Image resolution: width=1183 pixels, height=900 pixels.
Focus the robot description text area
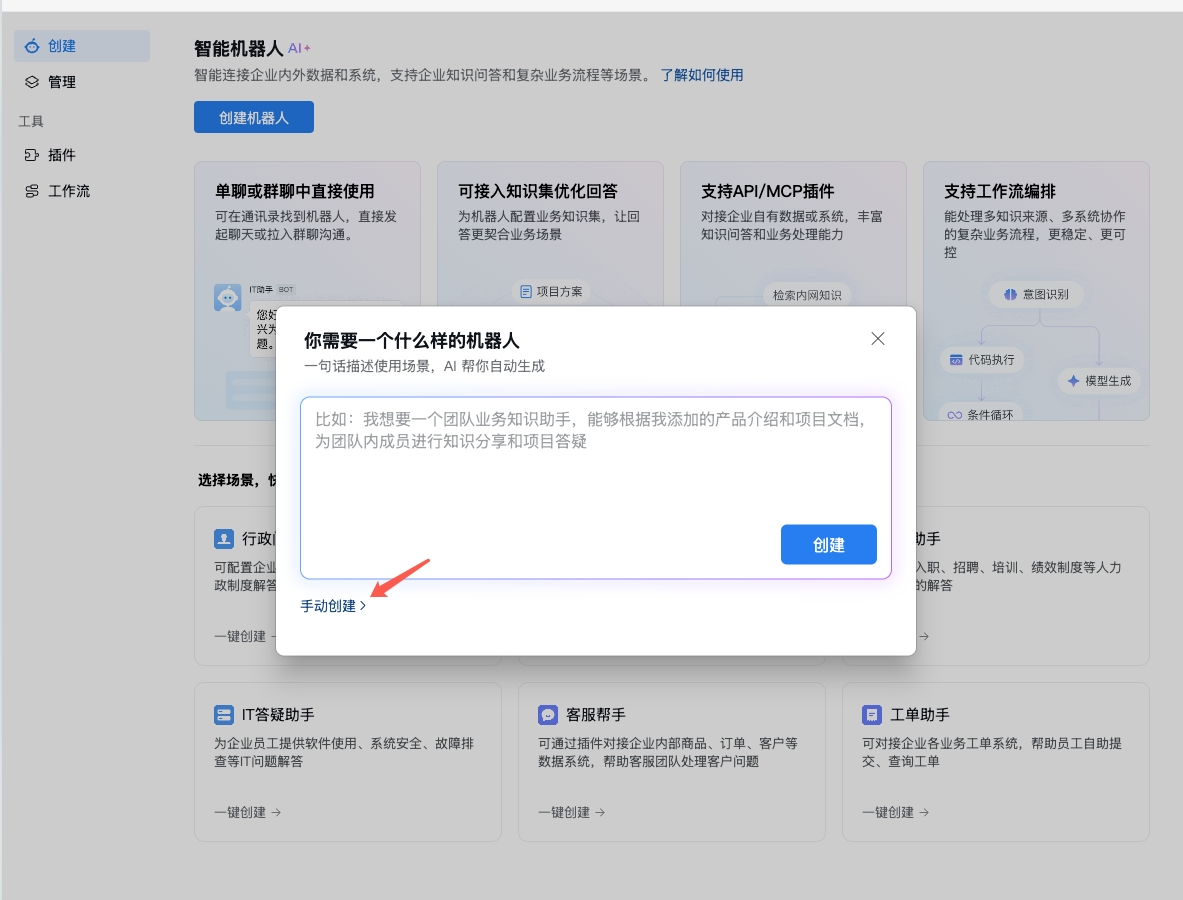point(596,488)
